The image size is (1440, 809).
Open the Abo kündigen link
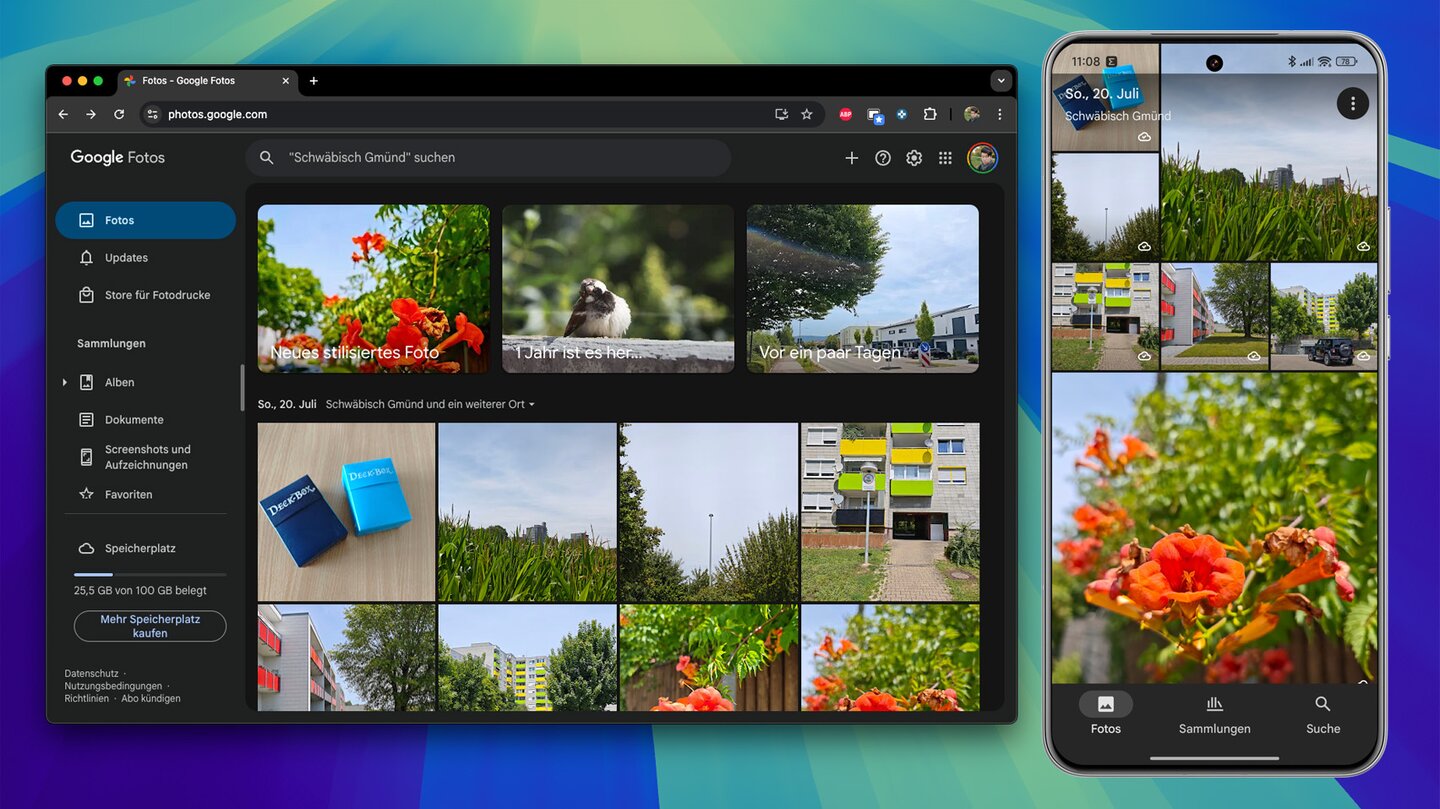tap(151, 698)
